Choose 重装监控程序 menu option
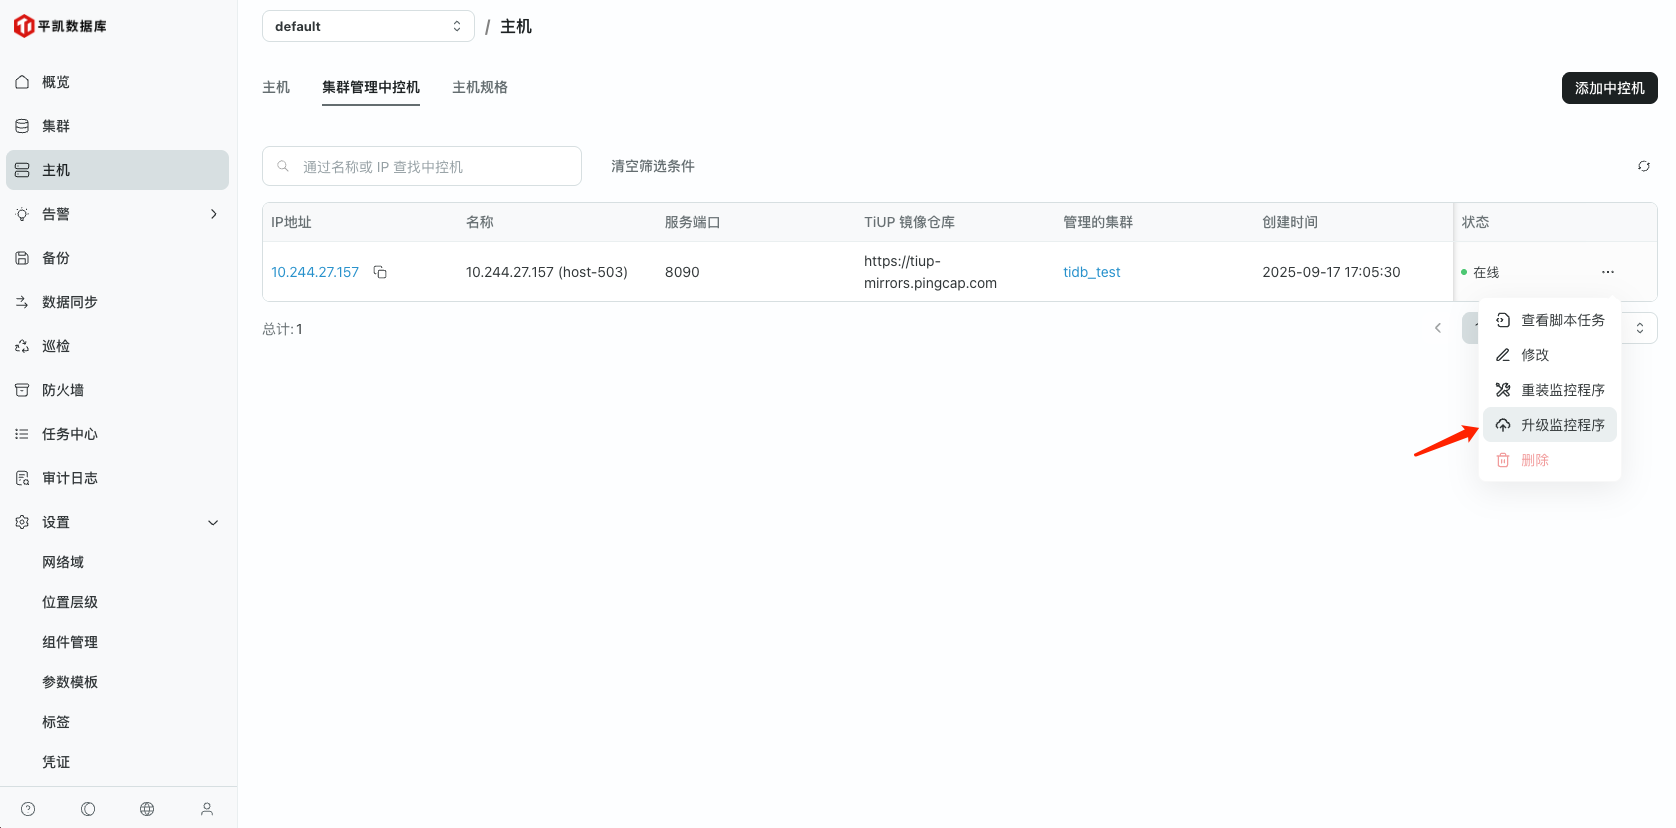 [x=1549, y=390]
